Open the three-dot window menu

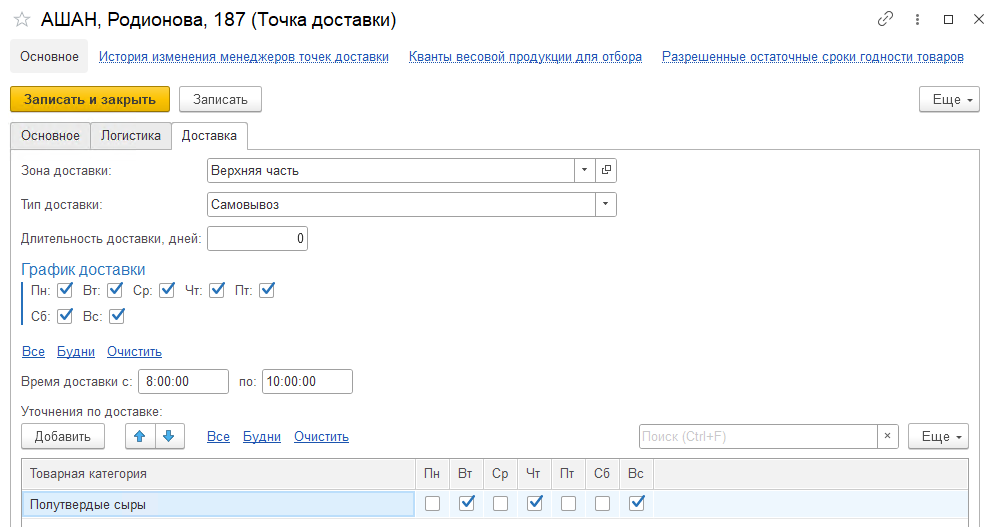coord(916,19)
